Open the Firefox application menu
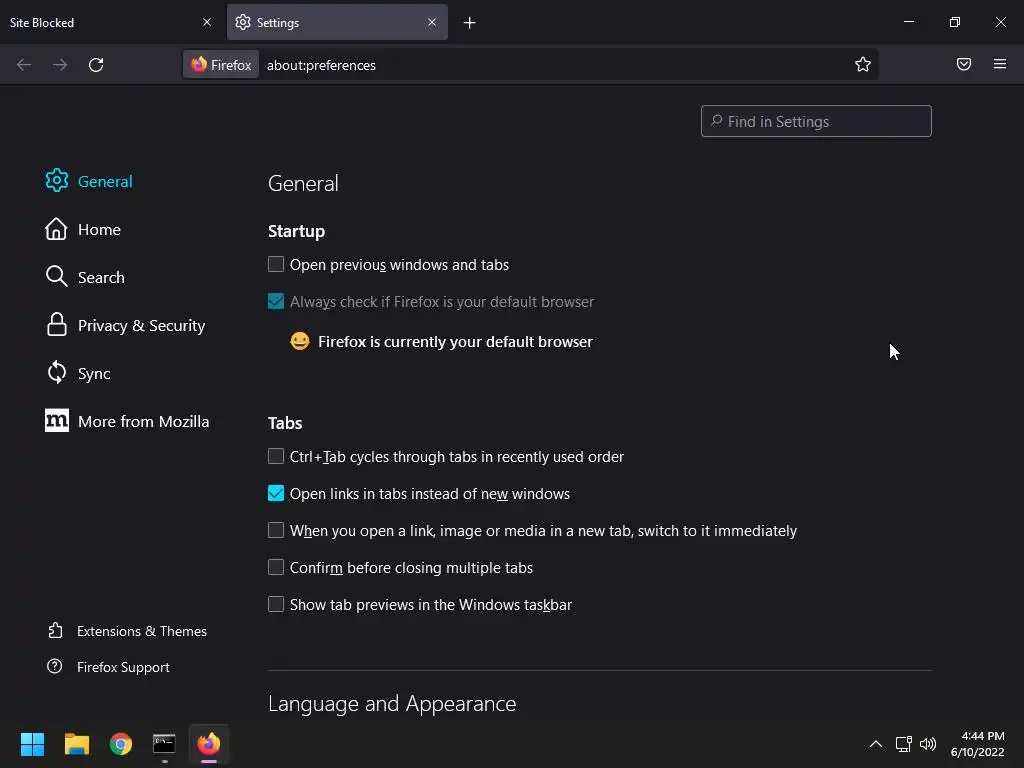This screenshot has height=768, width=1024. tap(1000, 64)
